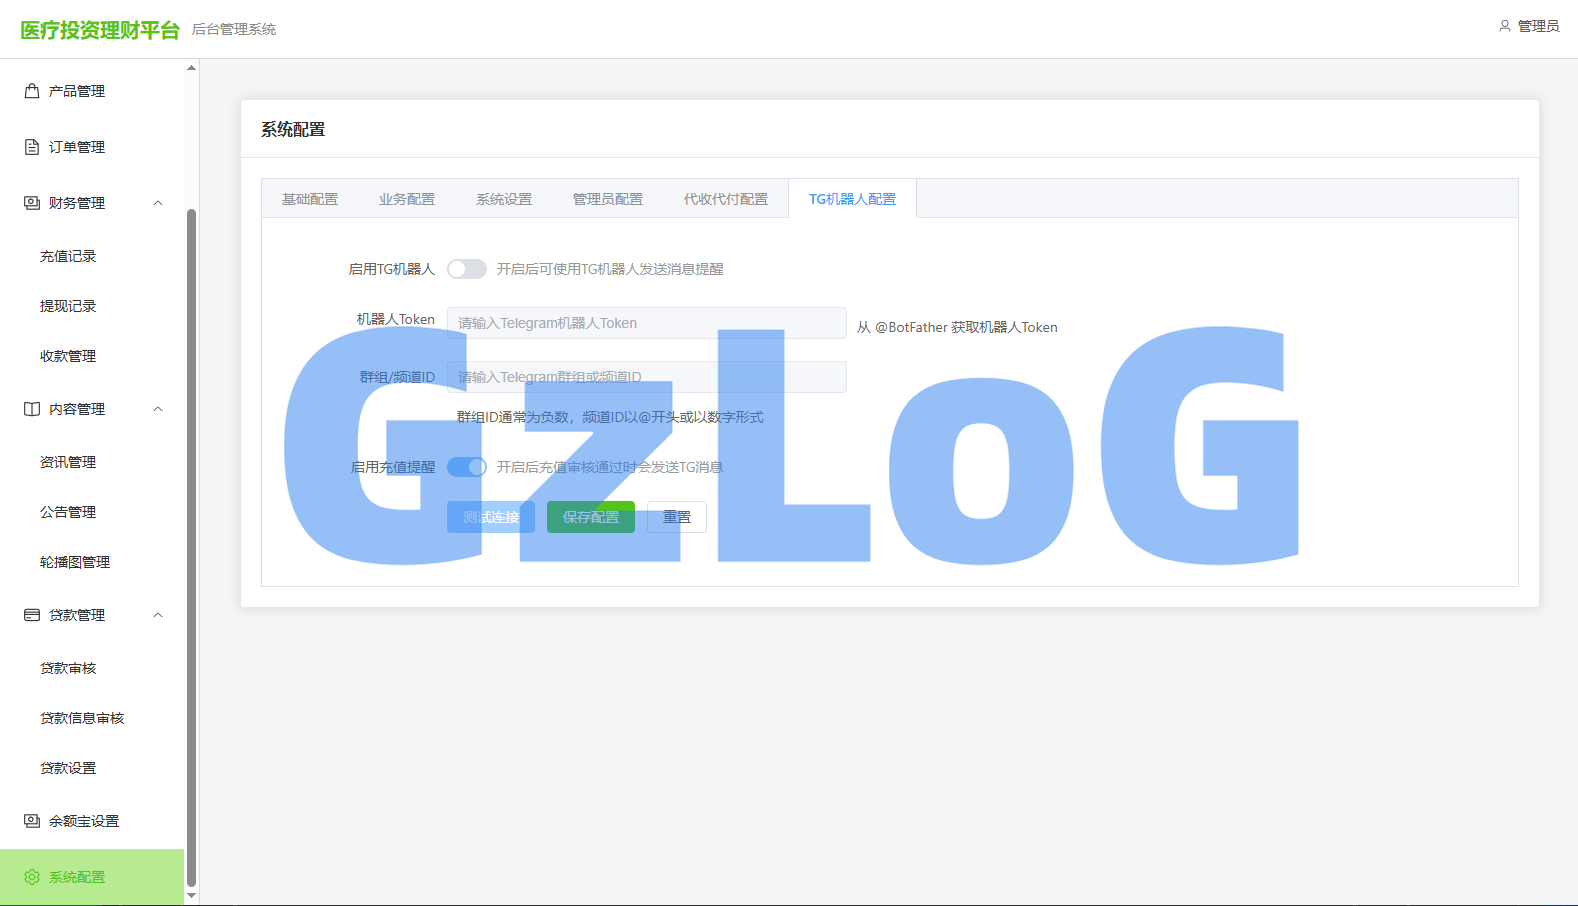Image resolution: width=1578 pixels, height=906 pixels.
Task: Open 订单管理 in the sidebar
Action: click(92, 147)
